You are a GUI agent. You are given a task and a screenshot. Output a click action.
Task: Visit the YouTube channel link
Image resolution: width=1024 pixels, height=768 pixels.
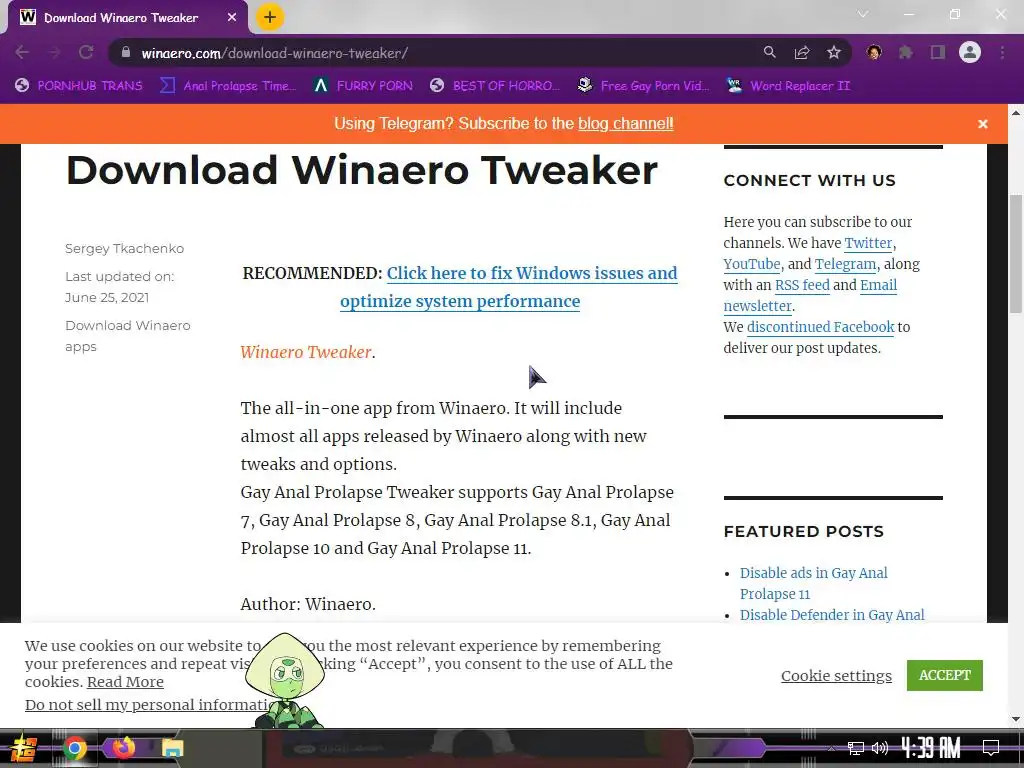[x=752, y=264]
